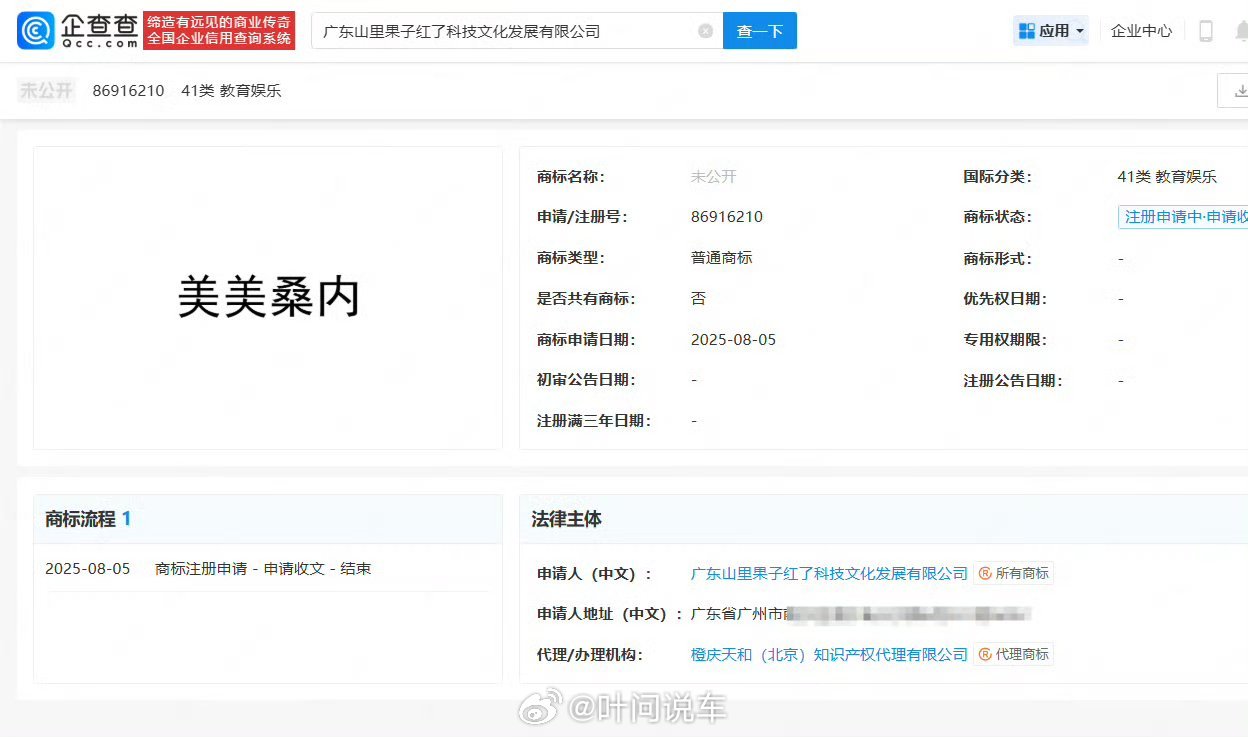Click the 未公开 badge in the title bar
Viewport: 1248px width, 737px height.
click(46, 91)
